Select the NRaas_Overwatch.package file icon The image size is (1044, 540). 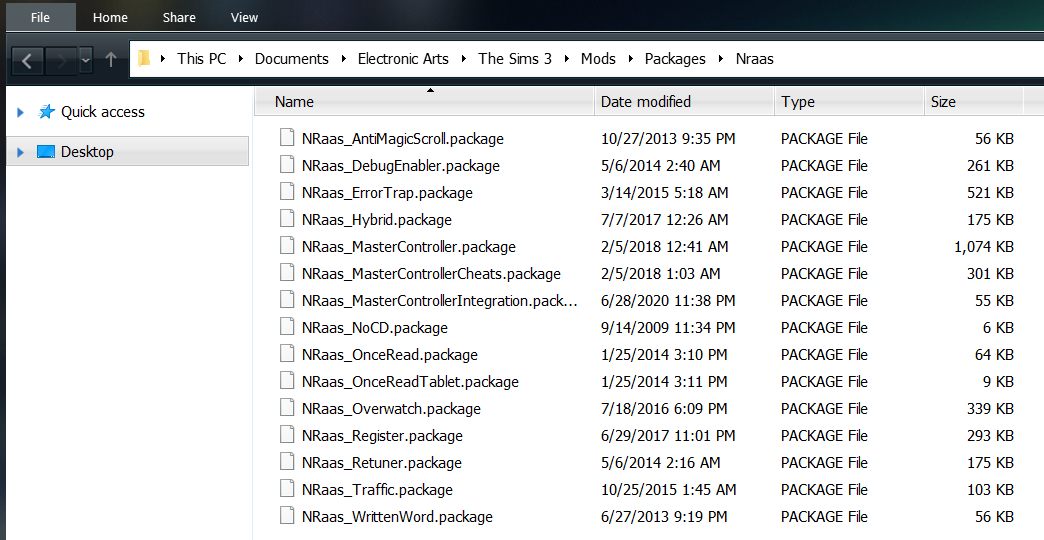(x=287, y=407)
